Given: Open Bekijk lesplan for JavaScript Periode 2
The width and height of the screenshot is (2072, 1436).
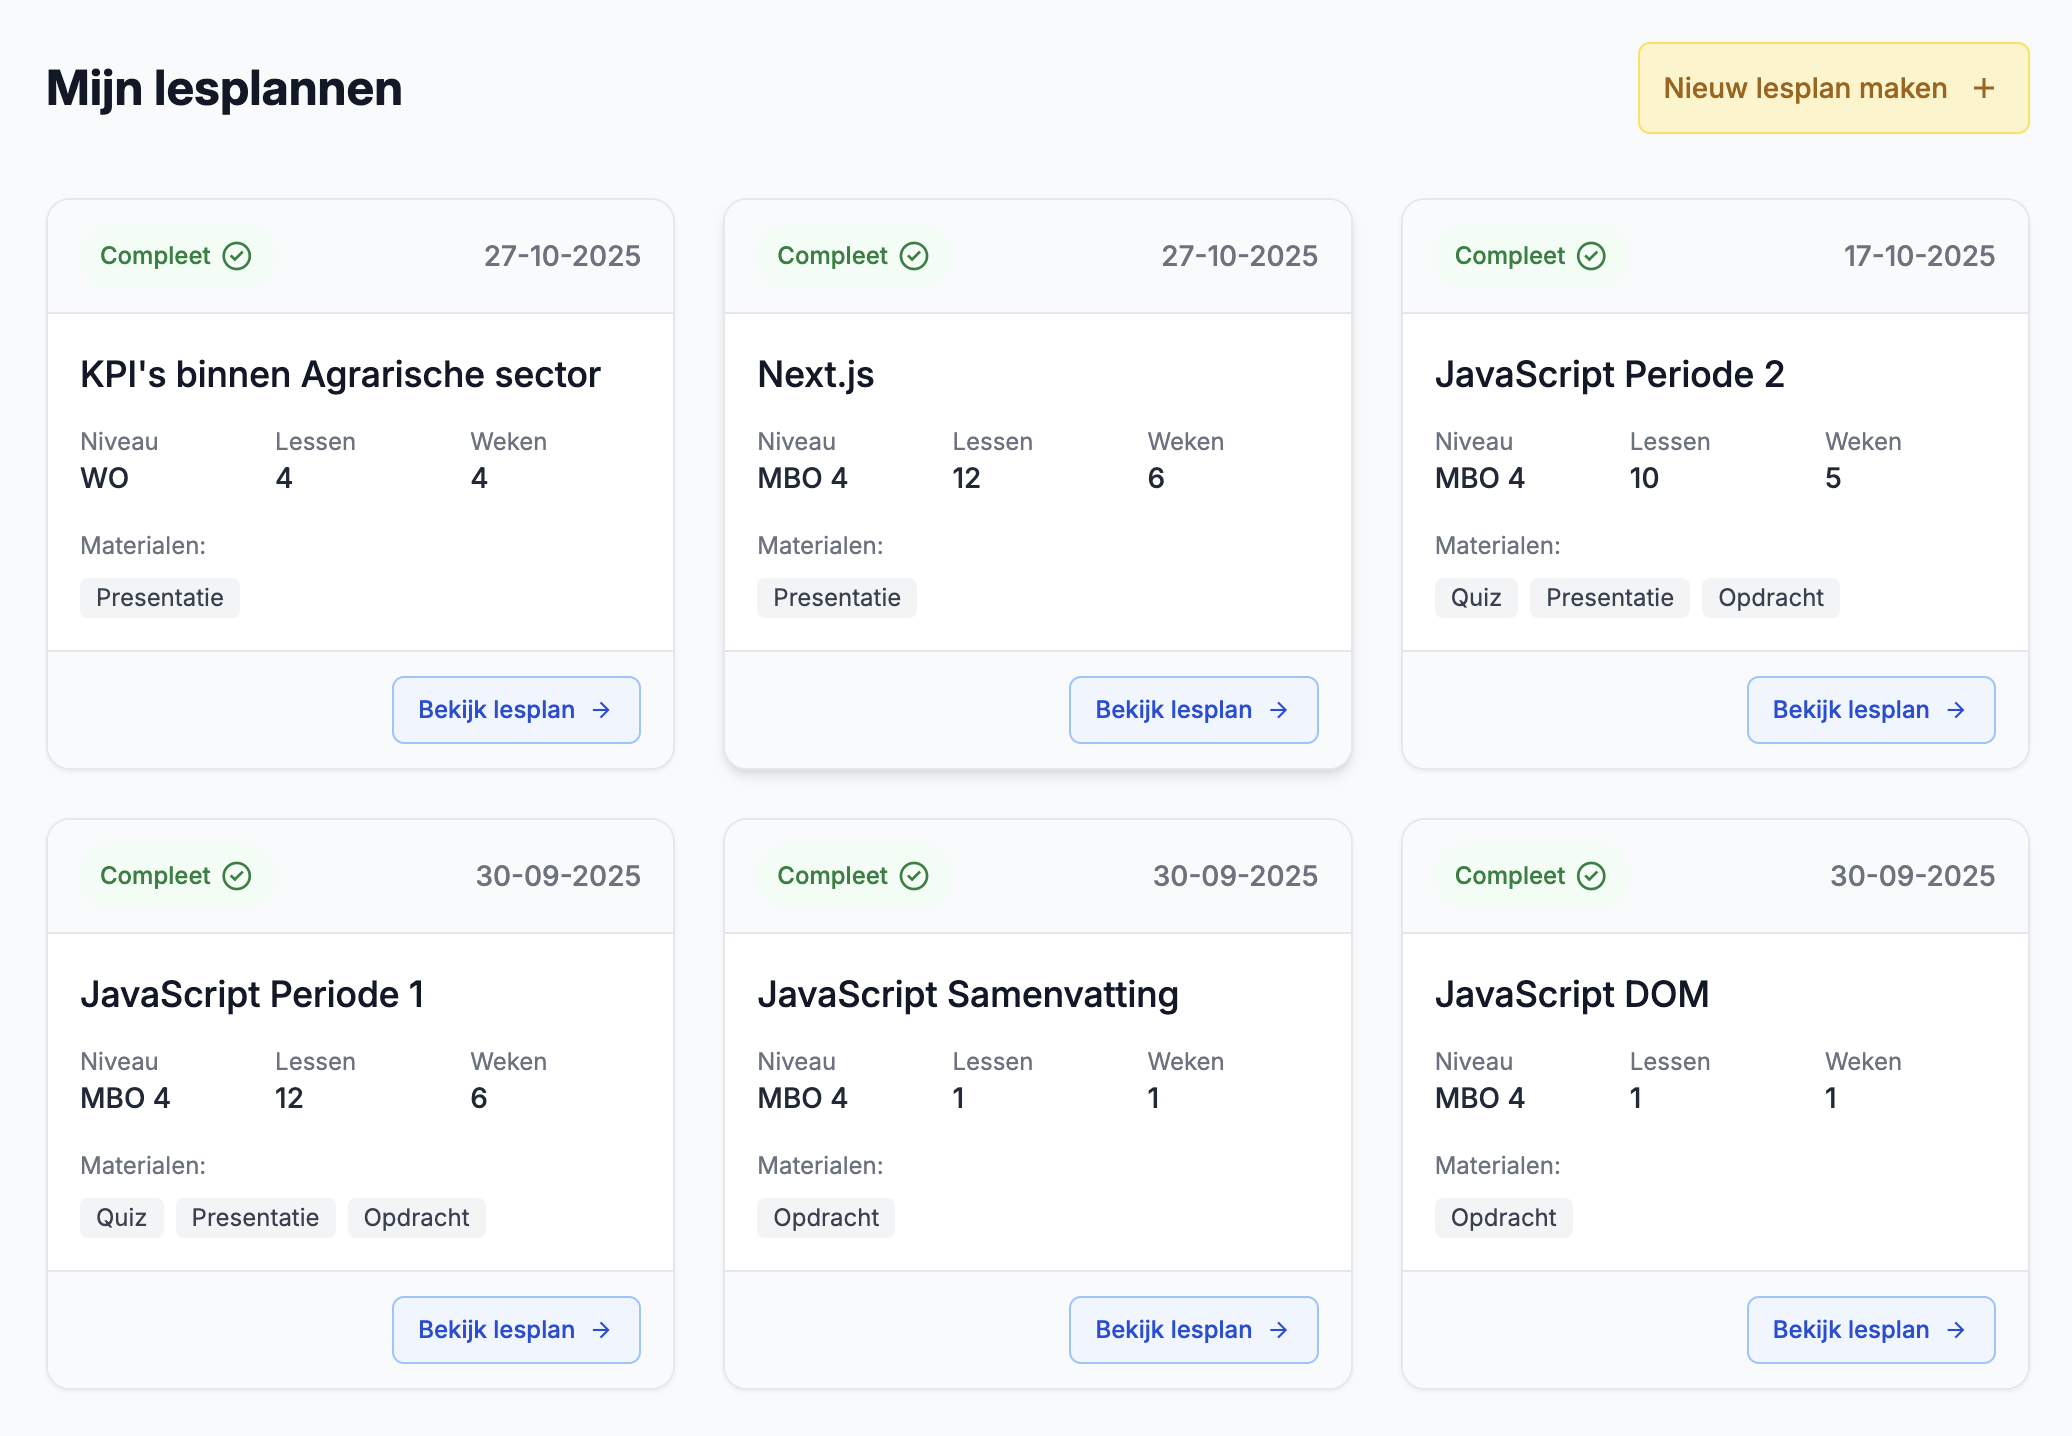Looking at the screenshot, I should click(1870, 710).
